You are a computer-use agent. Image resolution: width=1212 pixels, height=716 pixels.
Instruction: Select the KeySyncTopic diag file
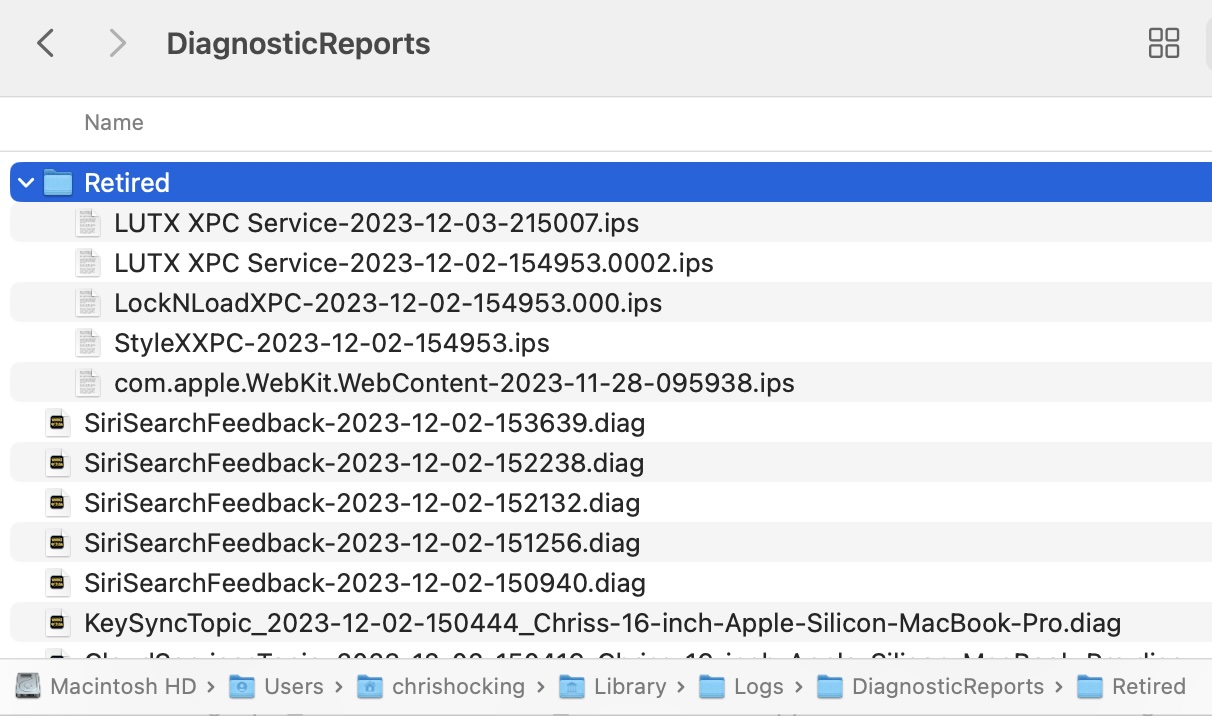pos(602,624)
